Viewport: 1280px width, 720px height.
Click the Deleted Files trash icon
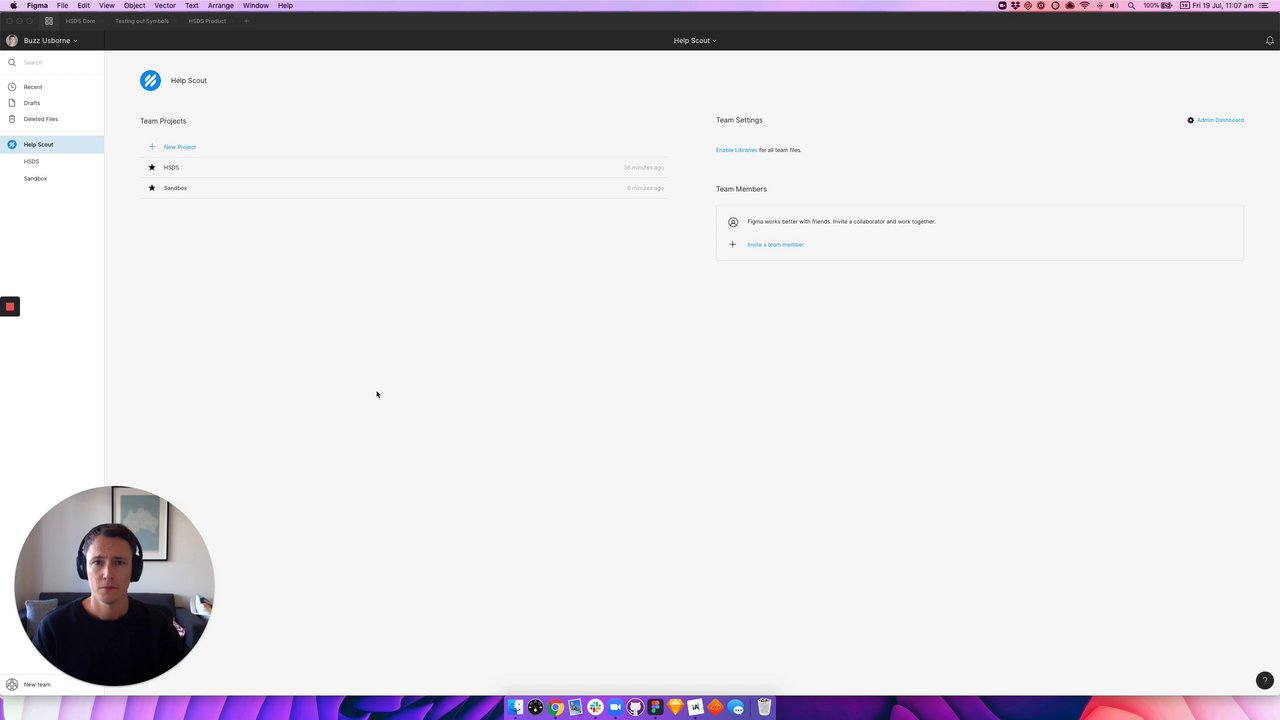[x=12, y=119]
